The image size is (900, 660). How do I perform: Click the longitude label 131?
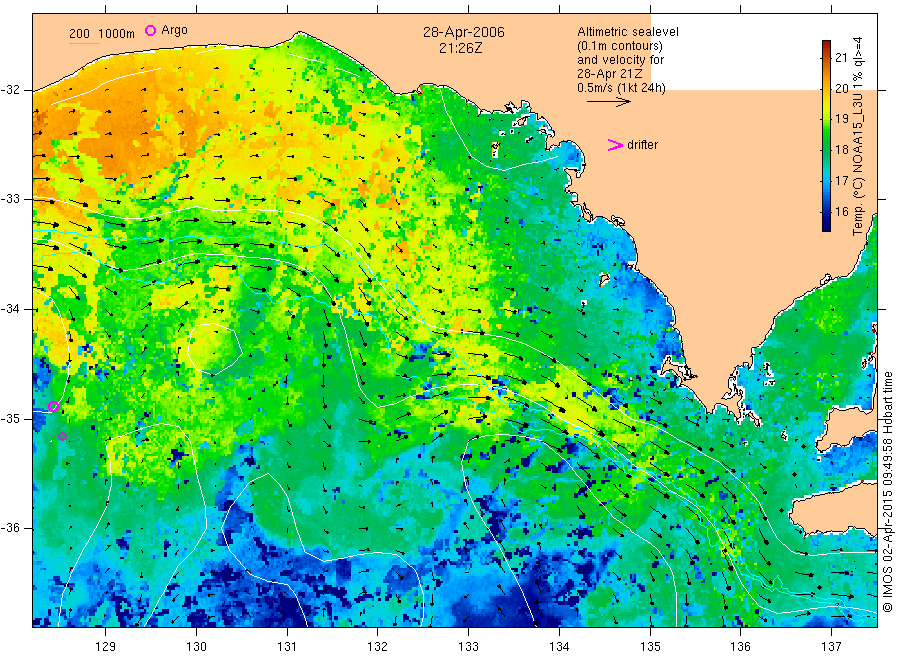pyautogui.click(x=287, y=647)
